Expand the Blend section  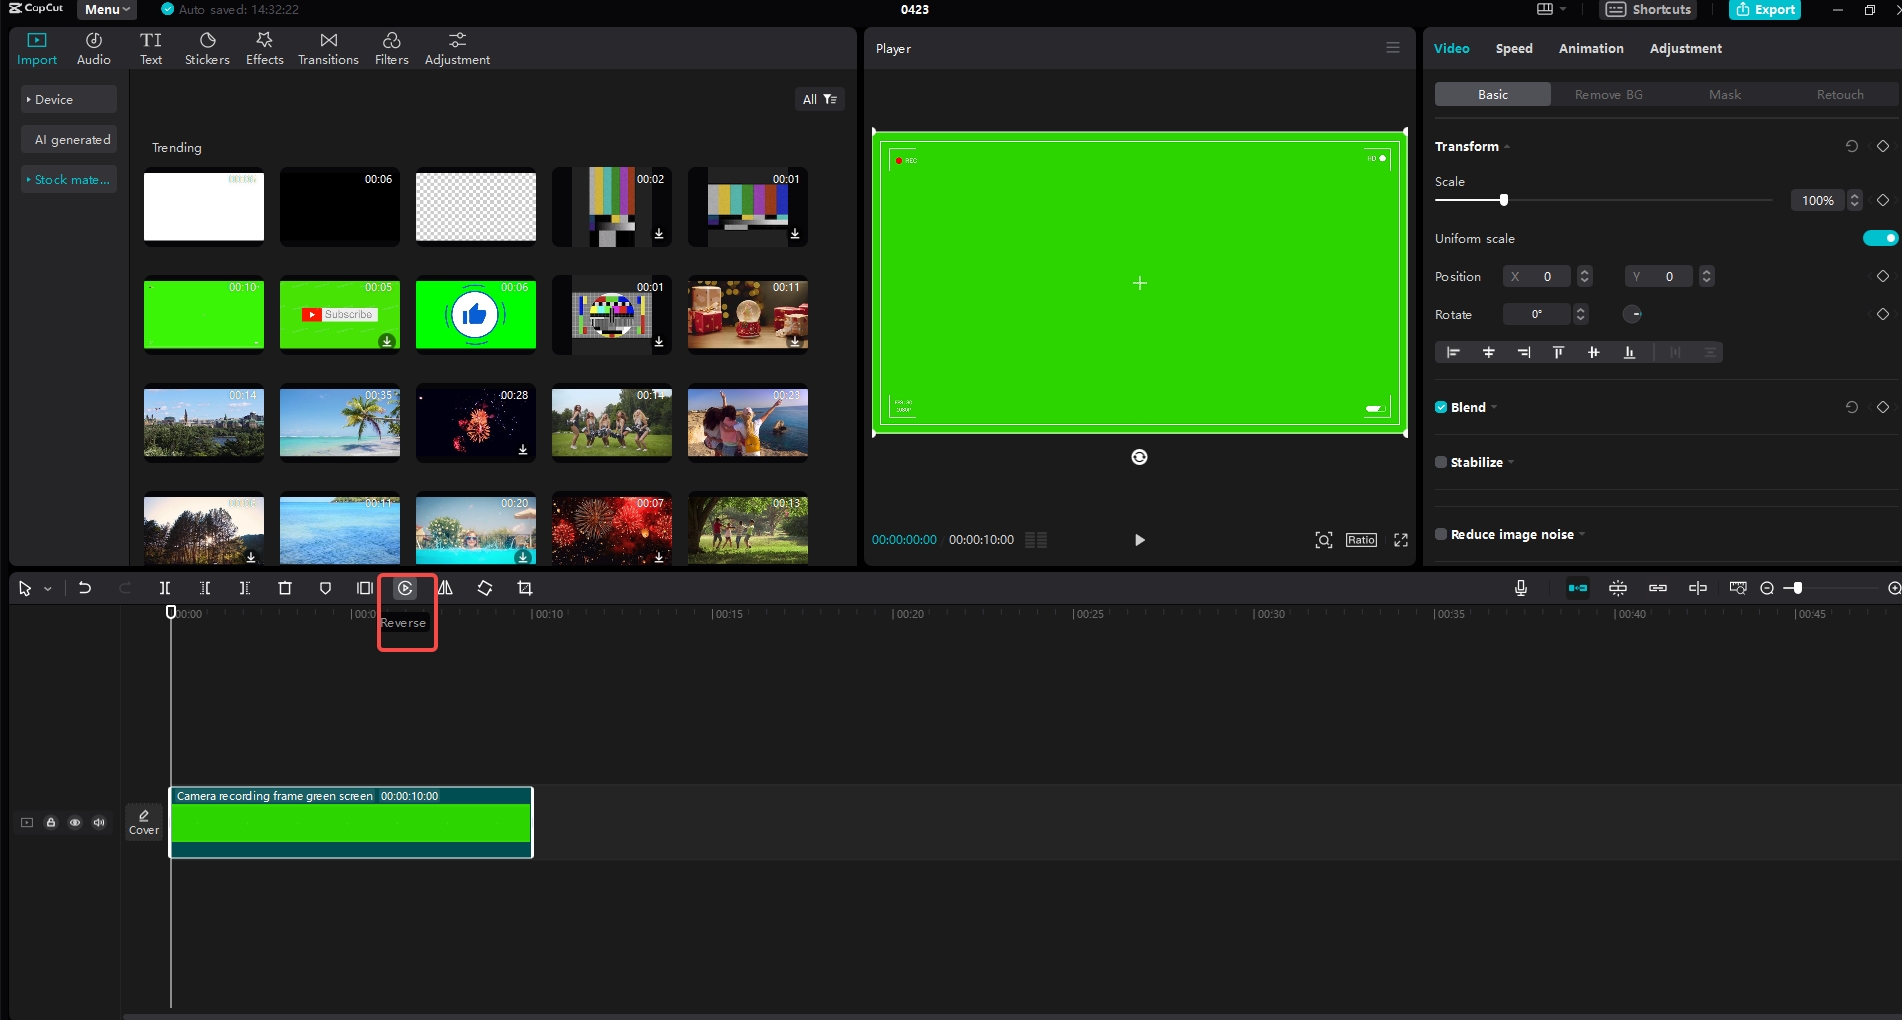coord(1494,407)
